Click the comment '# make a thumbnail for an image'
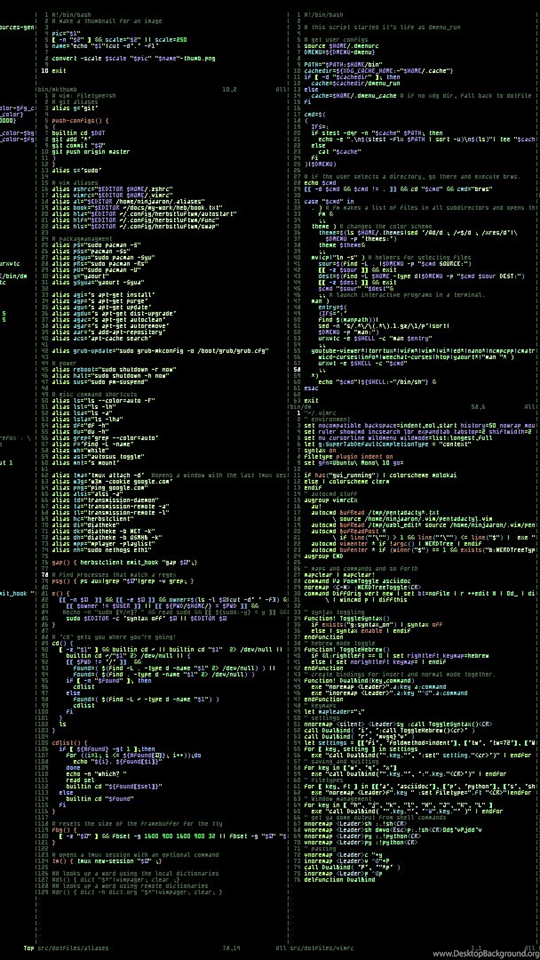 tap(107, 20)
